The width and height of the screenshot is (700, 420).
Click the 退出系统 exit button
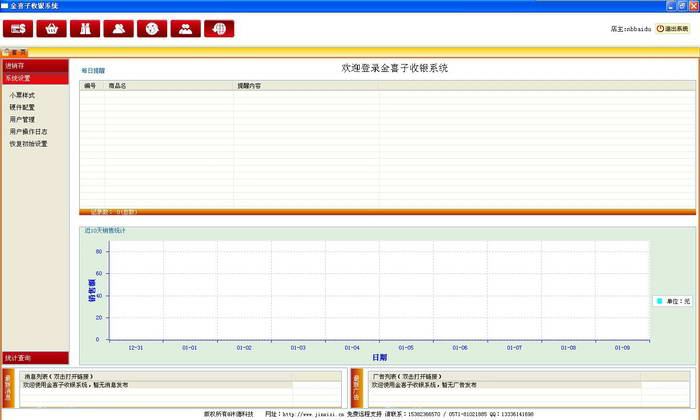pos(672,29)
